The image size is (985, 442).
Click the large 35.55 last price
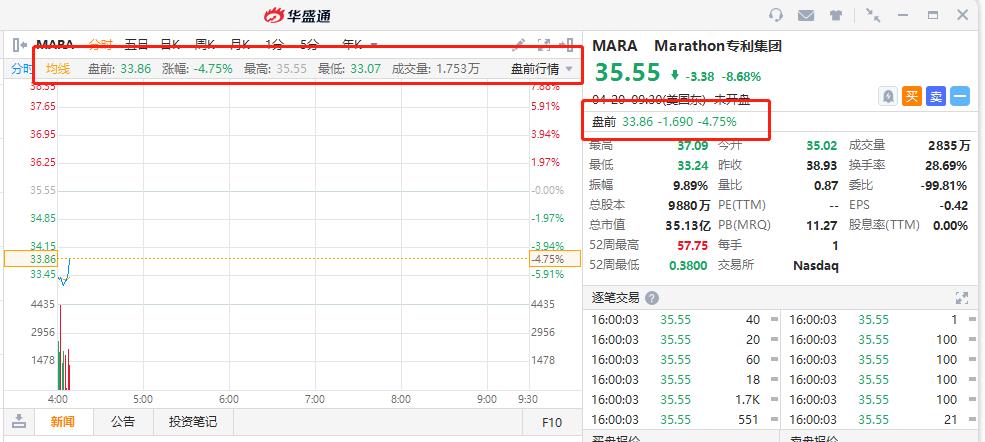627,73
